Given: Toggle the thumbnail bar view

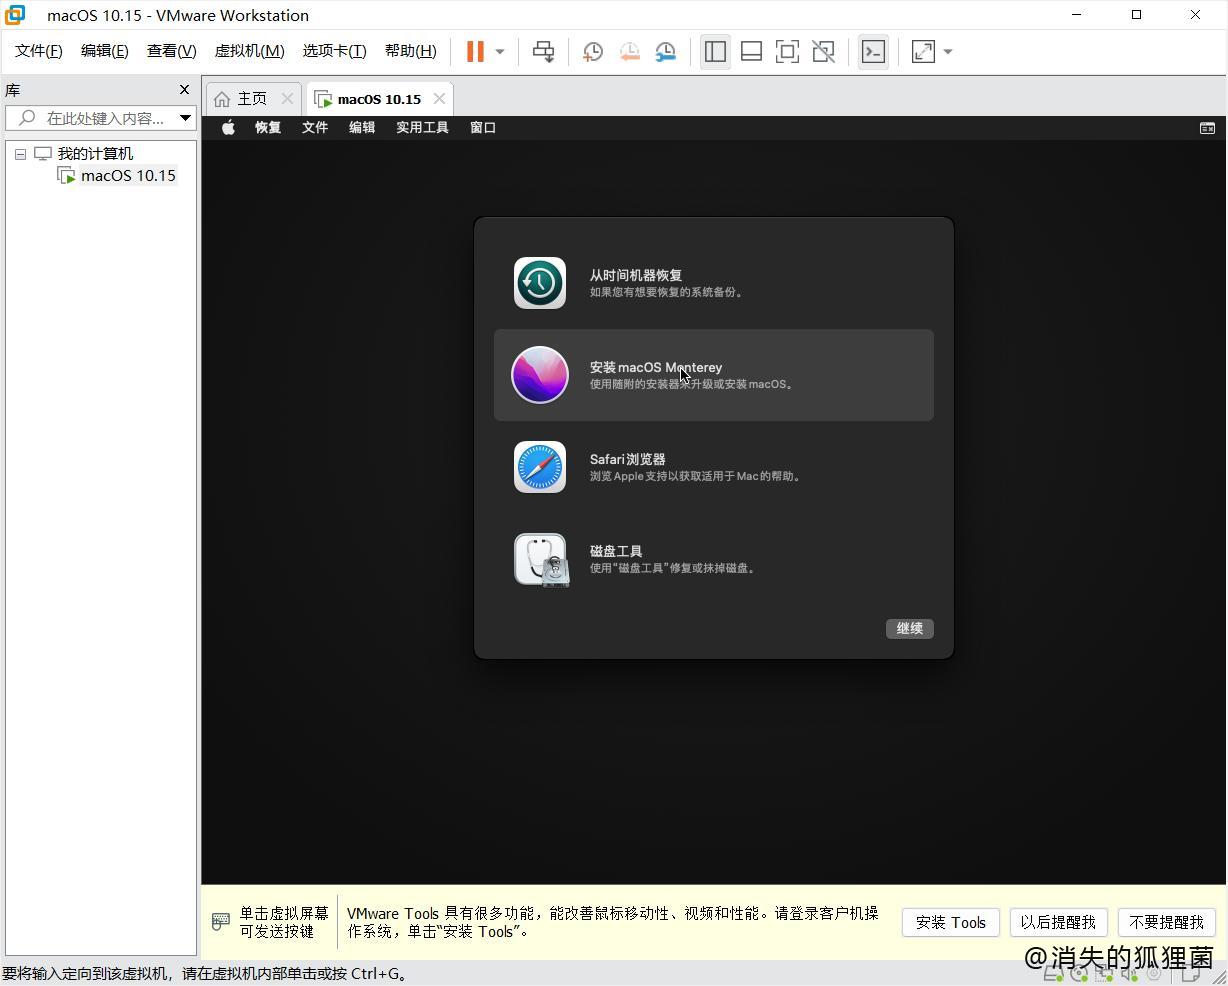Looking at the screenshot, I should pyautogui.click(x=751, y=51).
